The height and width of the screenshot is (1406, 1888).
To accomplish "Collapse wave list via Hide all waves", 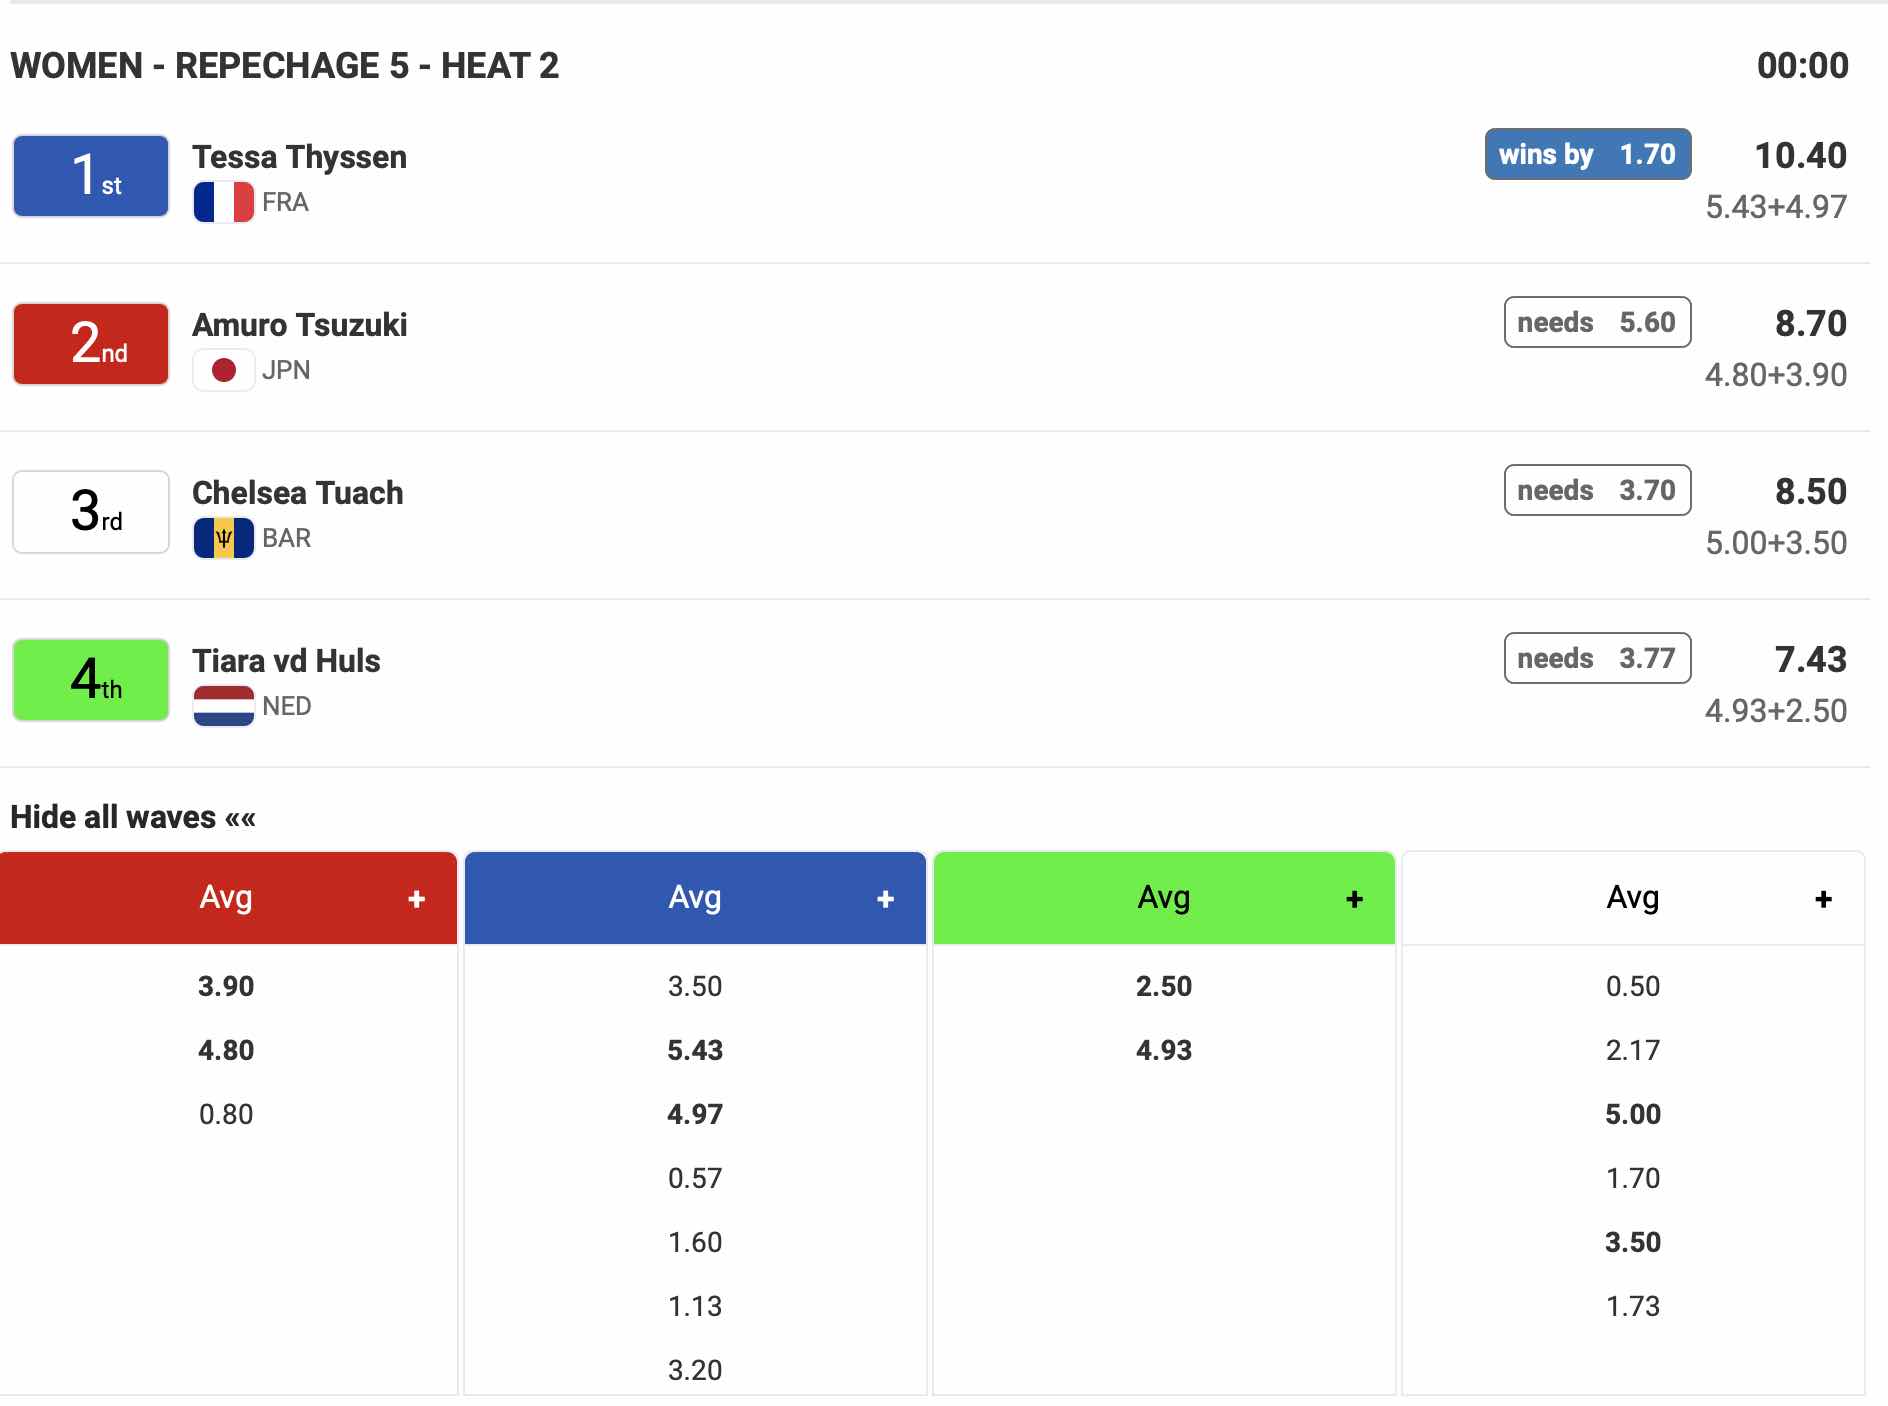I will [x=133, y=817].
